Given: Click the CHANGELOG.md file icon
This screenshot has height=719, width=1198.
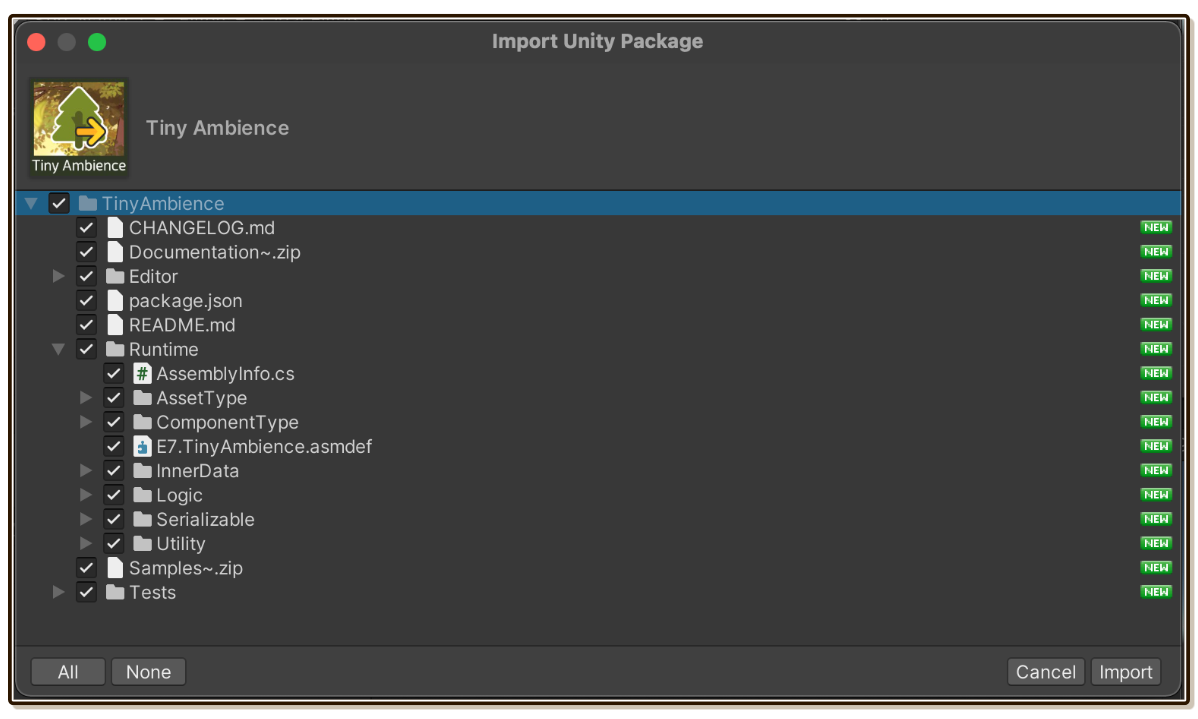Looking at the screenshot, I should pyautogui.click(x=115, y=228).
